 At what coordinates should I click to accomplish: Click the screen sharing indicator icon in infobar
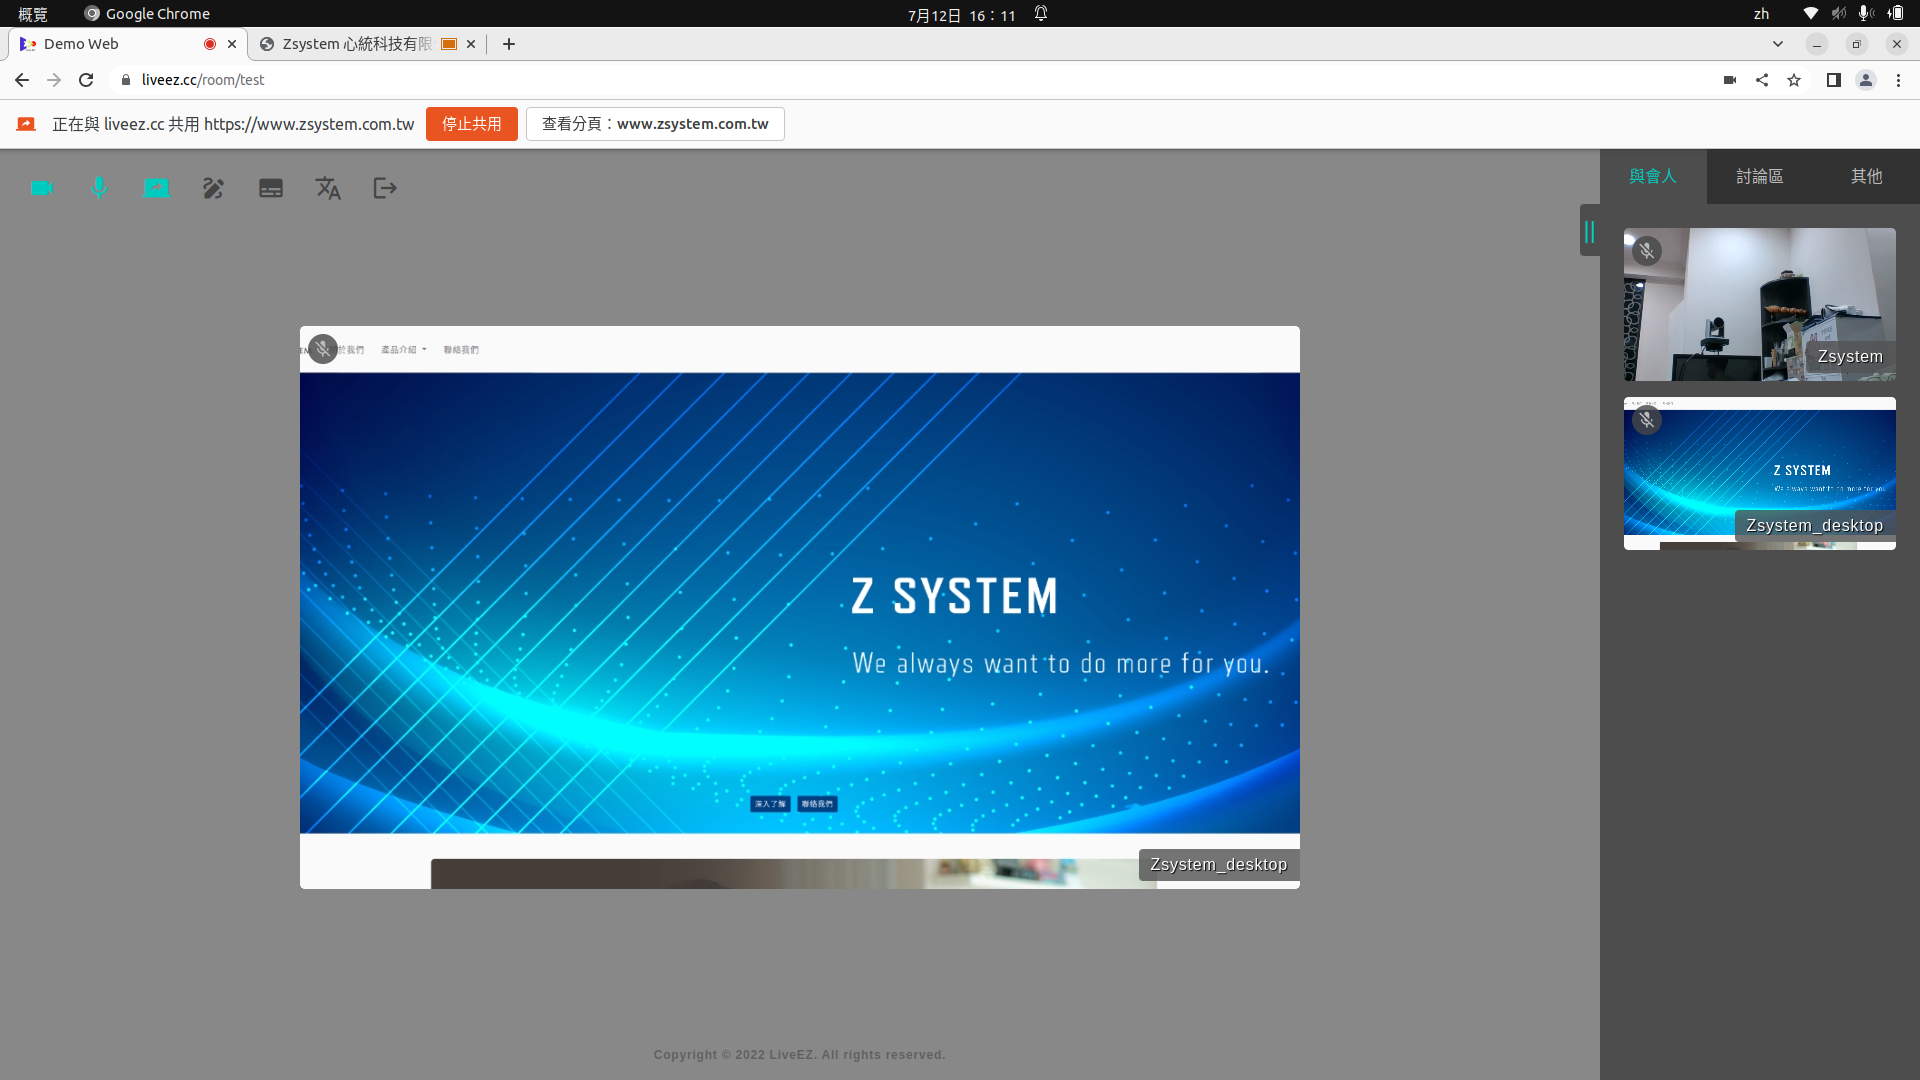pyautogui.click(x=26, y=124)
